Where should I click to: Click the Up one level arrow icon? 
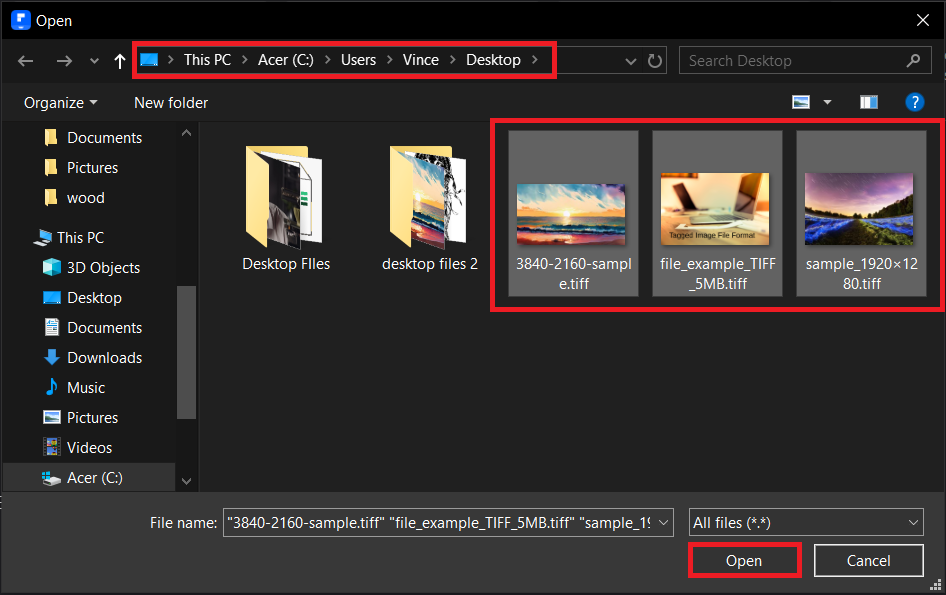click(119, 60)
